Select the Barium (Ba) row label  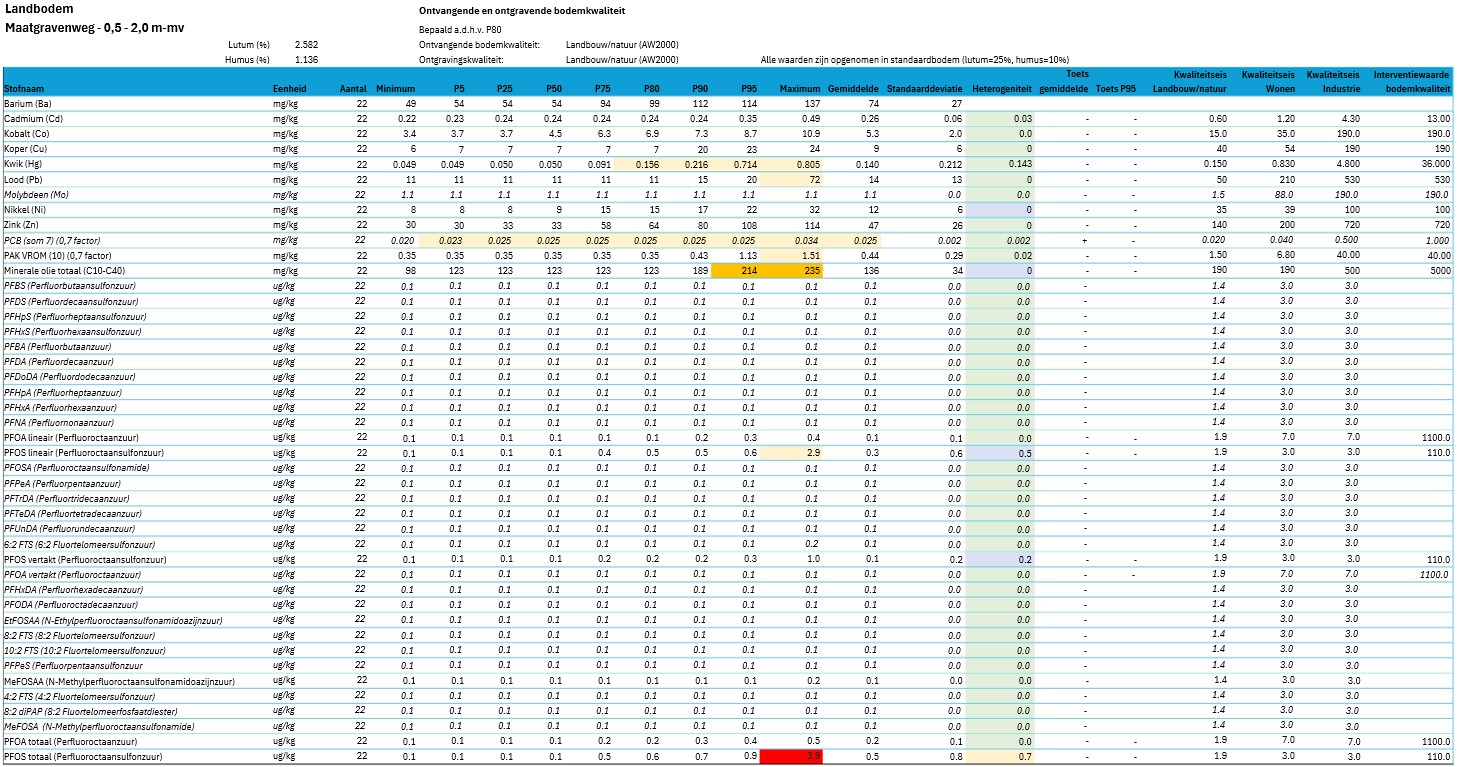(x=29, y=104)
